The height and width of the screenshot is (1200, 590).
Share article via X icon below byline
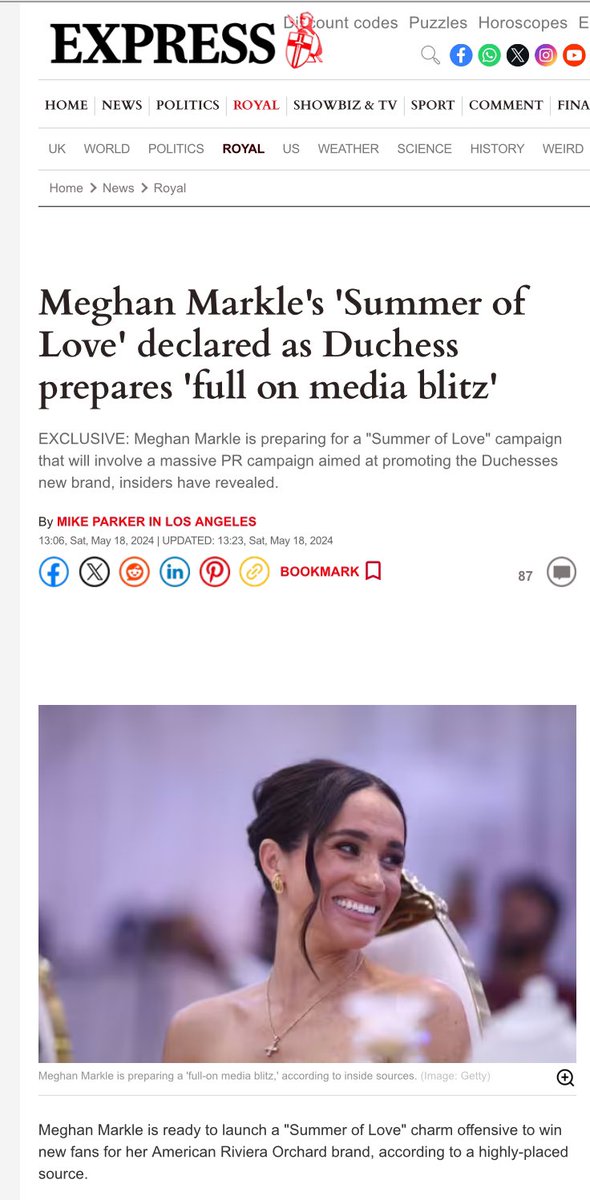94,572
